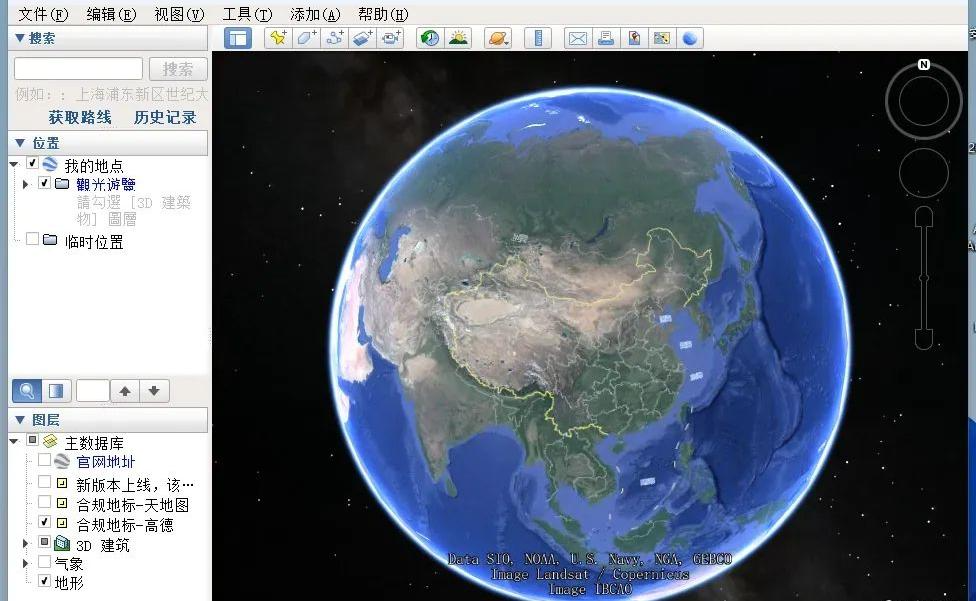Uncheck the 地形 terrain checkbox

(44, 580)
